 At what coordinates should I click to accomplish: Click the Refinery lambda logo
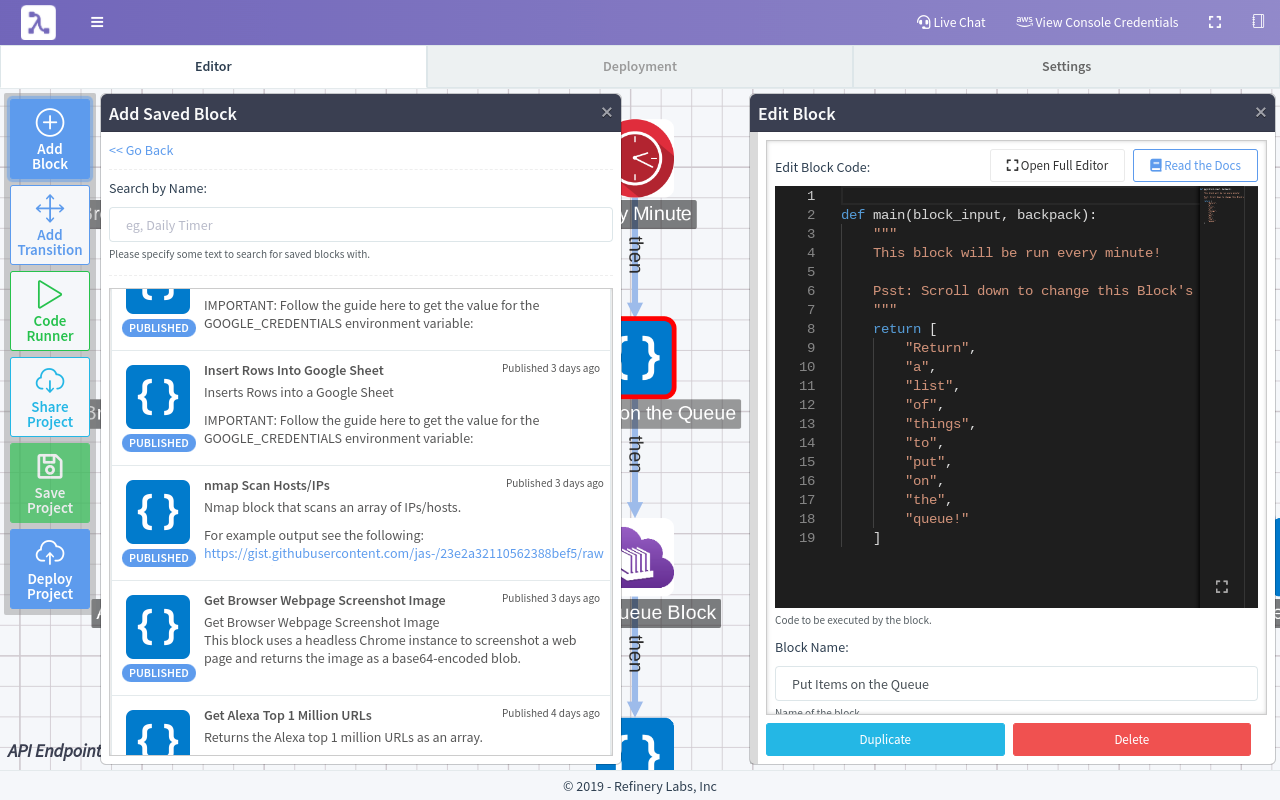[x=38, y=22]
